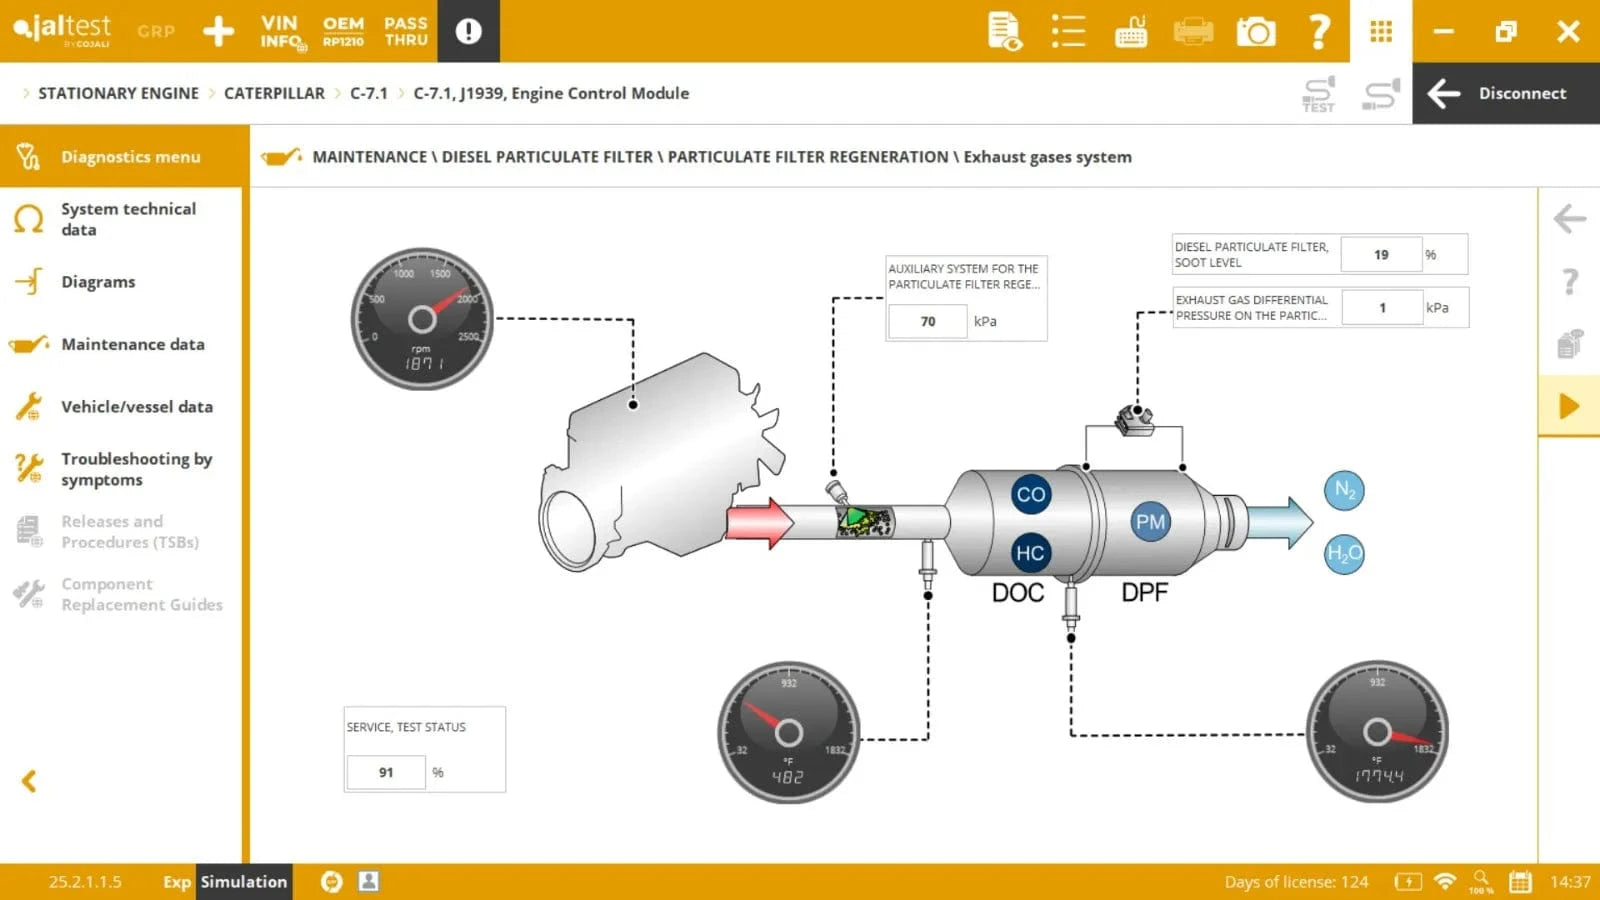Select the PASS THRU icon

coord(405,31)
